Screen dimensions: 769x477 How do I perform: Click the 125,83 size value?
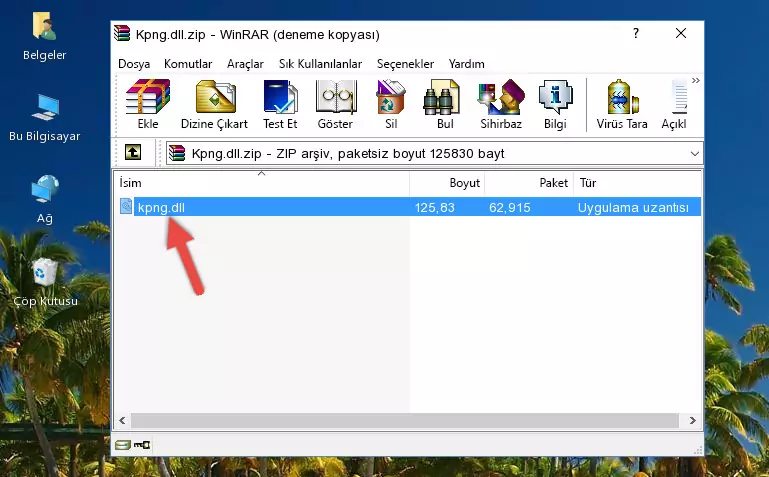[435, 207]
